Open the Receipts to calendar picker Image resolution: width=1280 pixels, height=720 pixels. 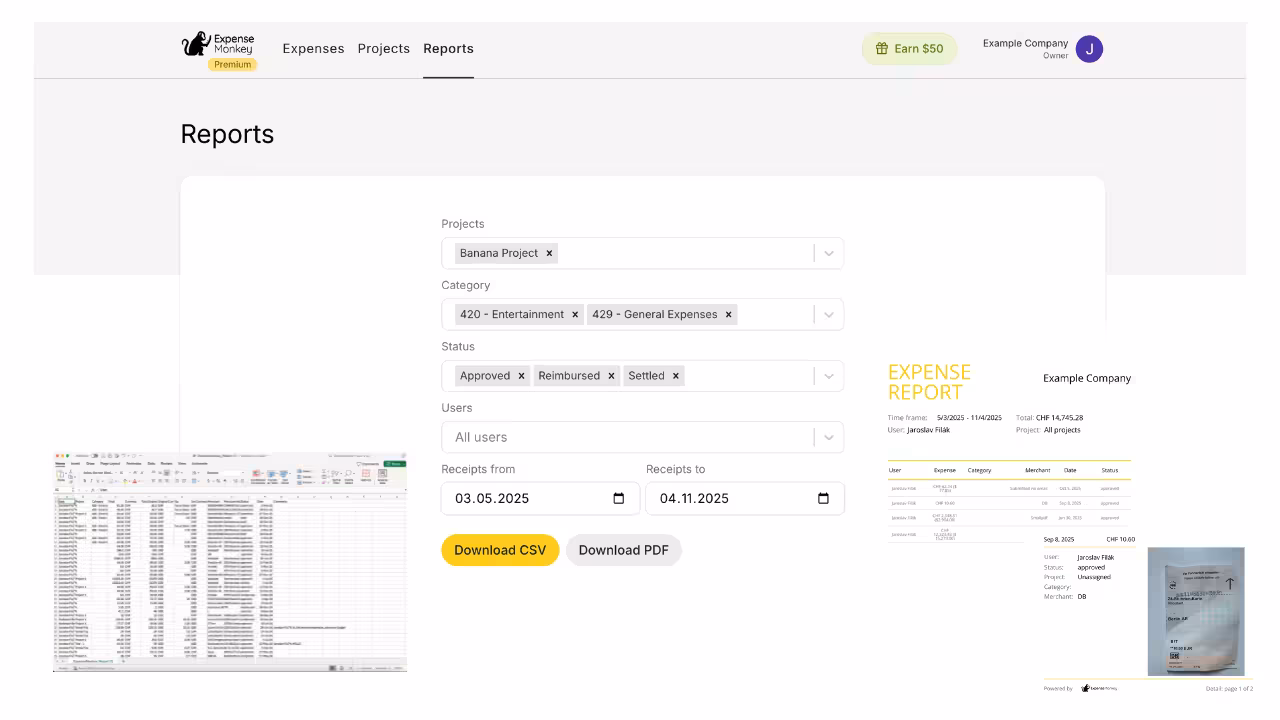click(822, 498)
